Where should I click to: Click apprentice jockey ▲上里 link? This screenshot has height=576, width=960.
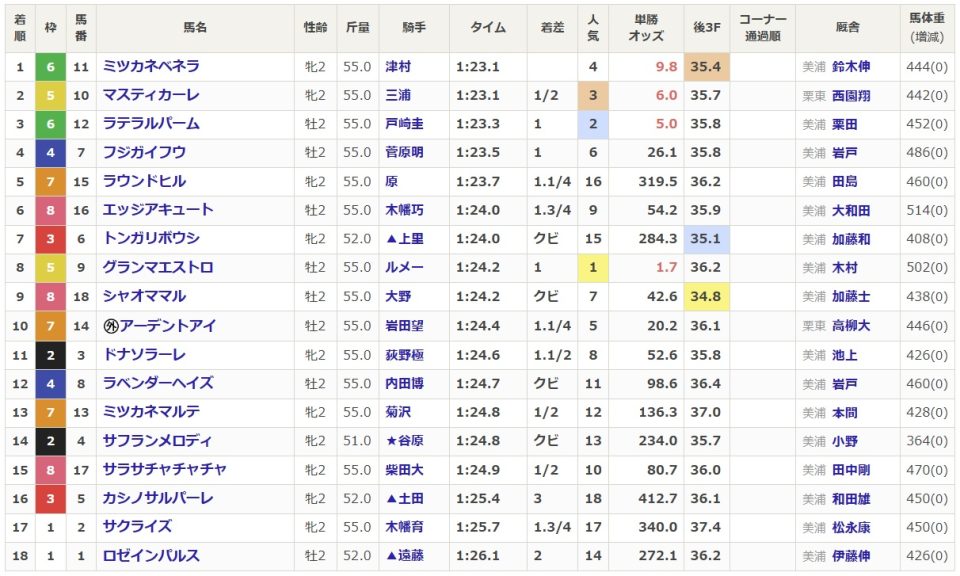coord(405,240)
